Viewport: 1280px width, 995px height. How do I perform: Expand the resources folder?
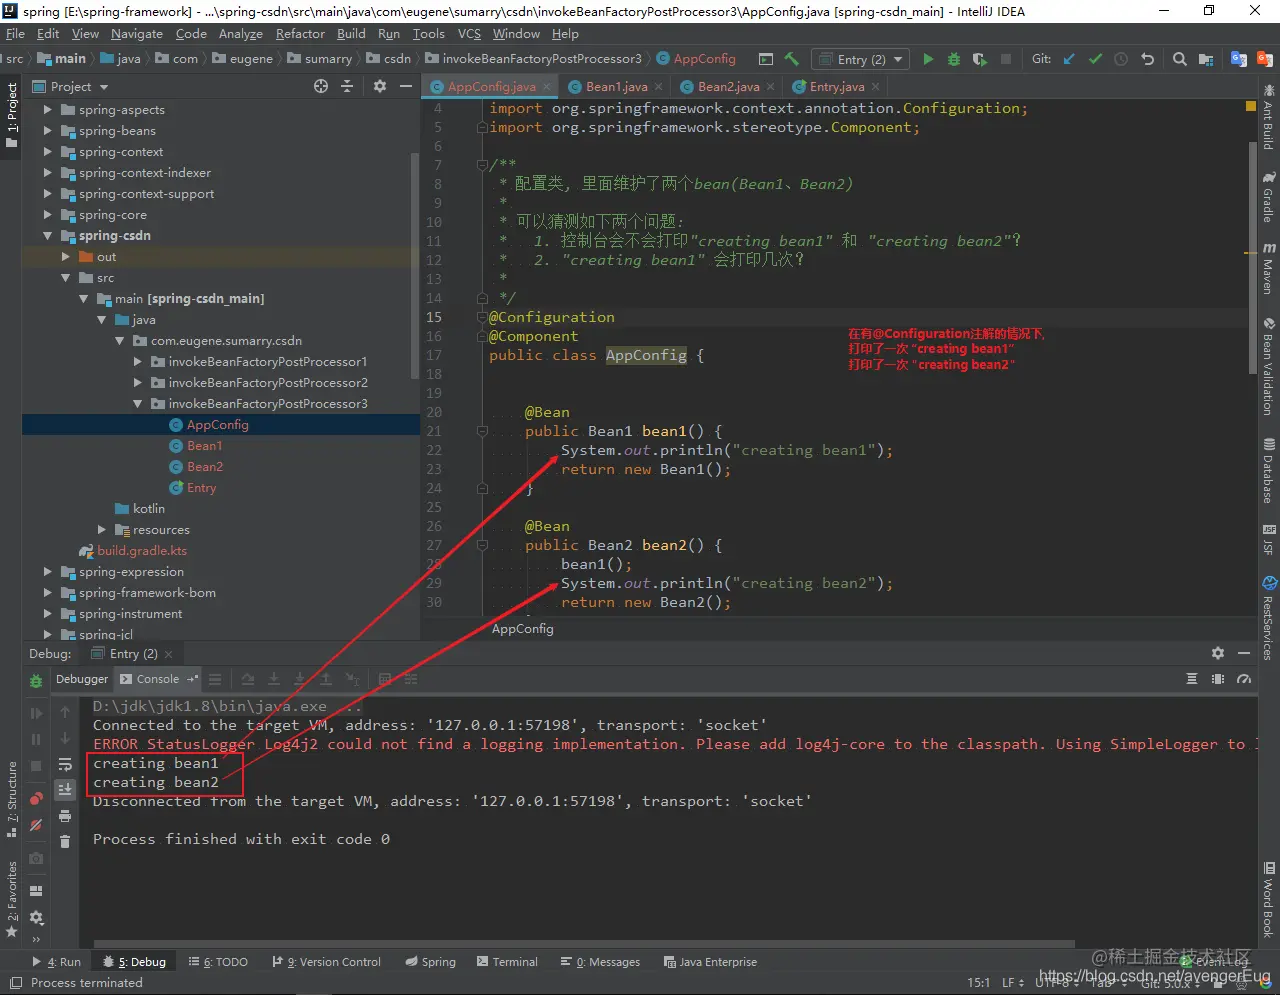(x=102, y=530)
